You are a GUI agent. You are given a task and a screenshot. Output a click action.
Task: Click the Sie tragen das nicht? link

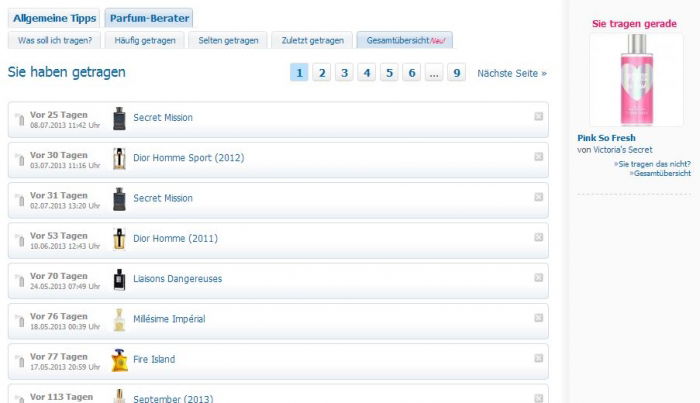pos(653,164)
